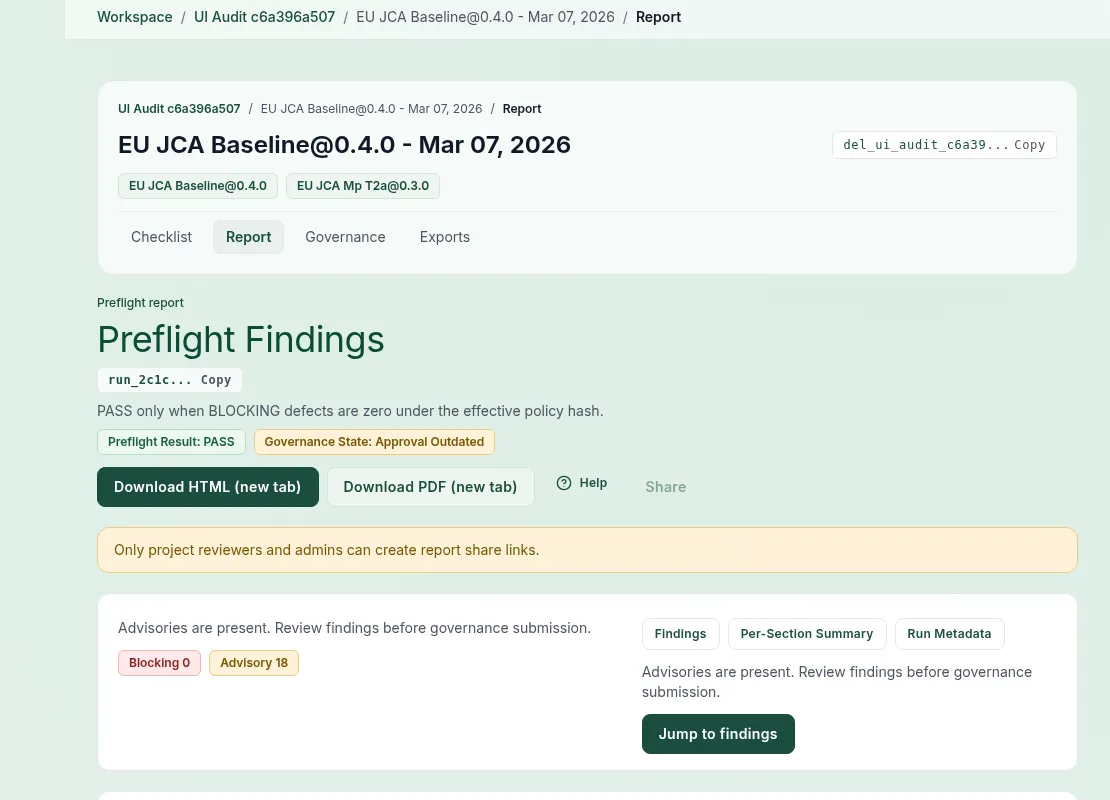Download HTML in a new tab

click(207, 487)
